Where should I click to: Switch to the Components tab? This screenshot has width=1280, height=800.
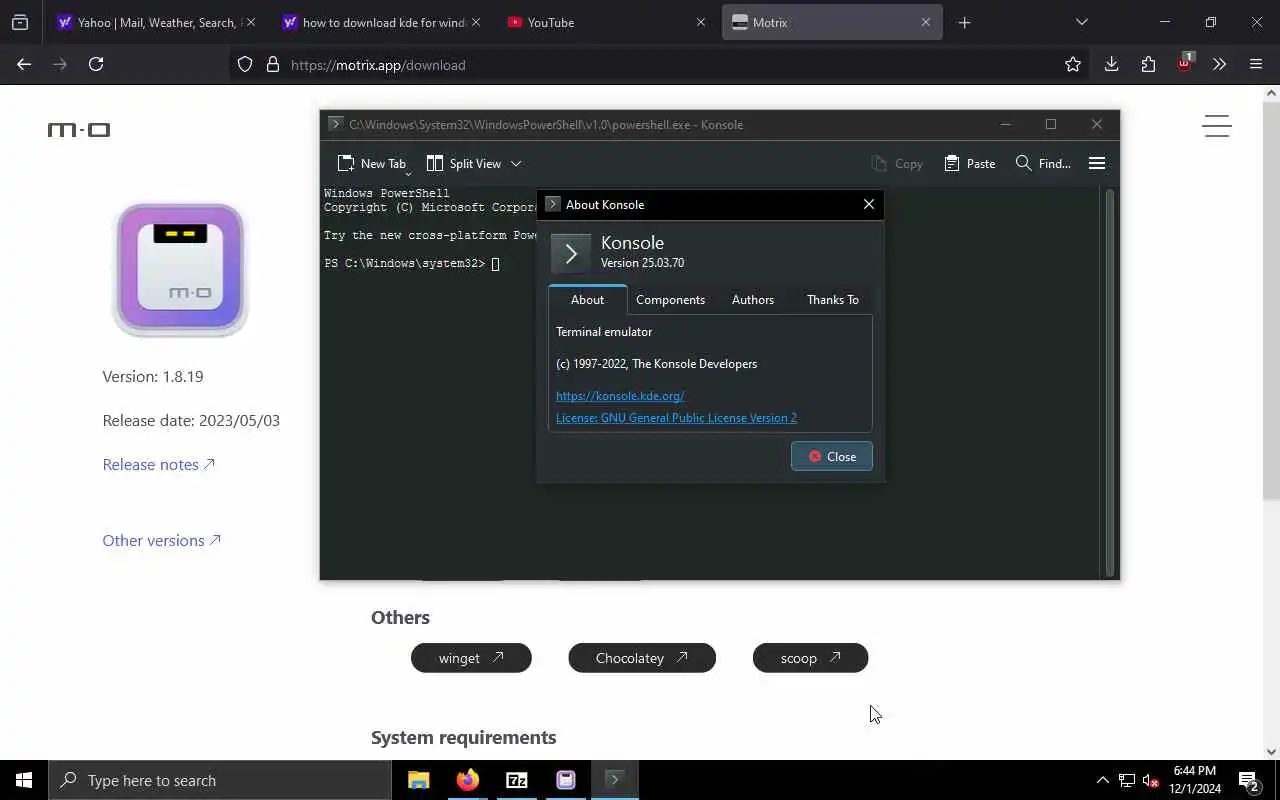coord(670,300)
